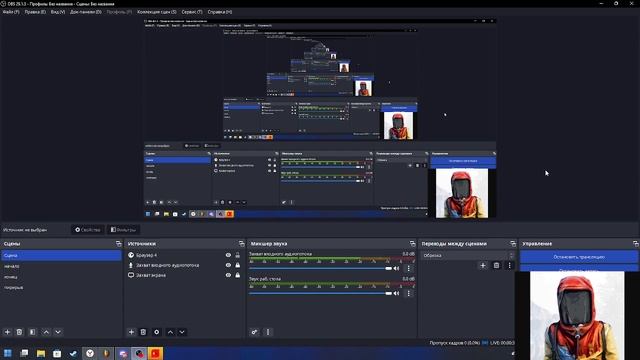This screenshot has width=640, height=360.
Task: Mute the Звук раб. стола speaker icon
Action: click(x=396, y=293)
